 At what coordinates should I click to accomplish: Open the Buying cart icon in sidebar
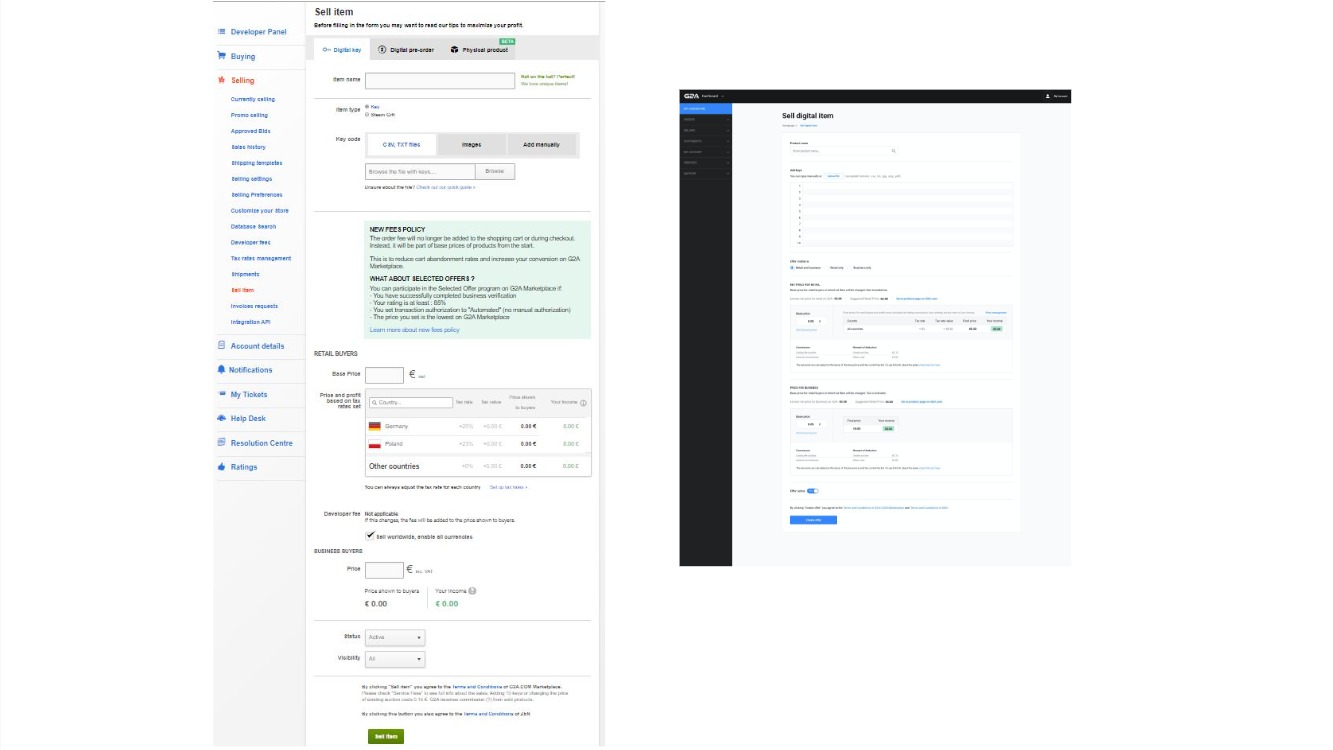pos(221,56)
